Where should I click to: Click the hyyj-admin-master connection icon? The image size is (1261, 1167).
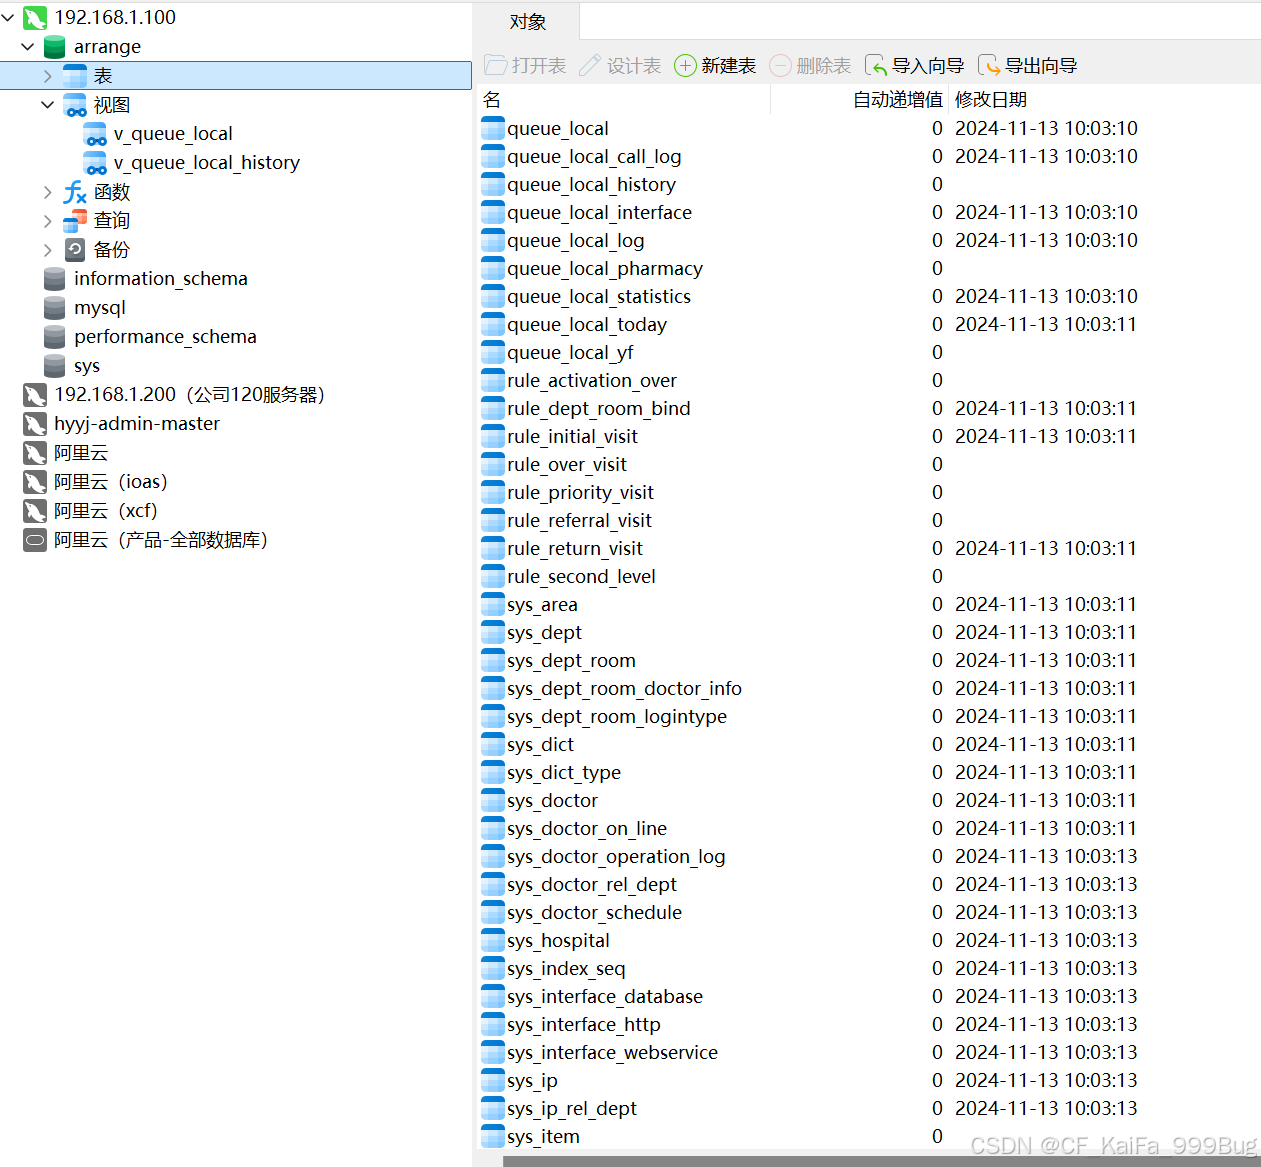point(35,424)
